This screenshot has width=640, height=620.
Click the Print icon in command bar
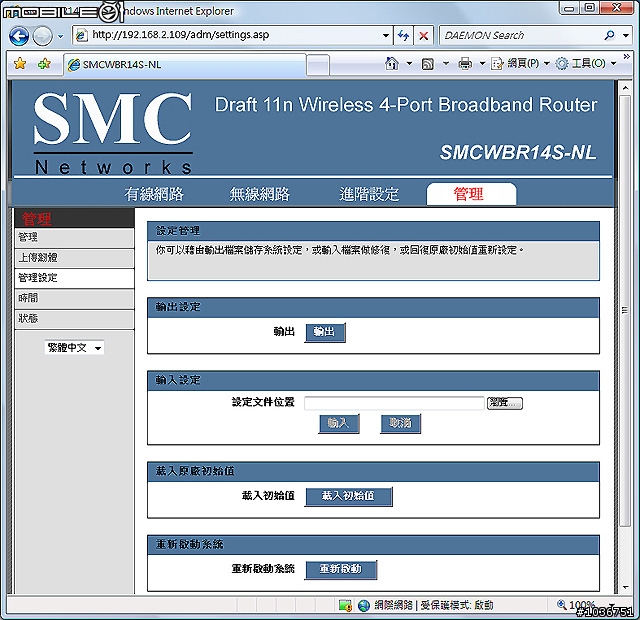pos(465,63)
